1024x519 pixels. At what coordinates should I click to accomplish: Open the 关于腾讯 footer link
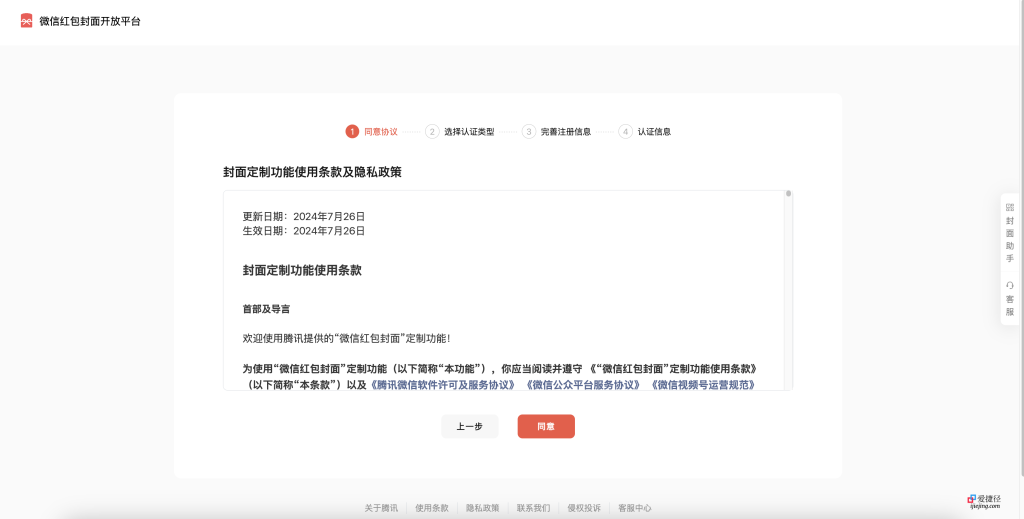tap(381, 508)
